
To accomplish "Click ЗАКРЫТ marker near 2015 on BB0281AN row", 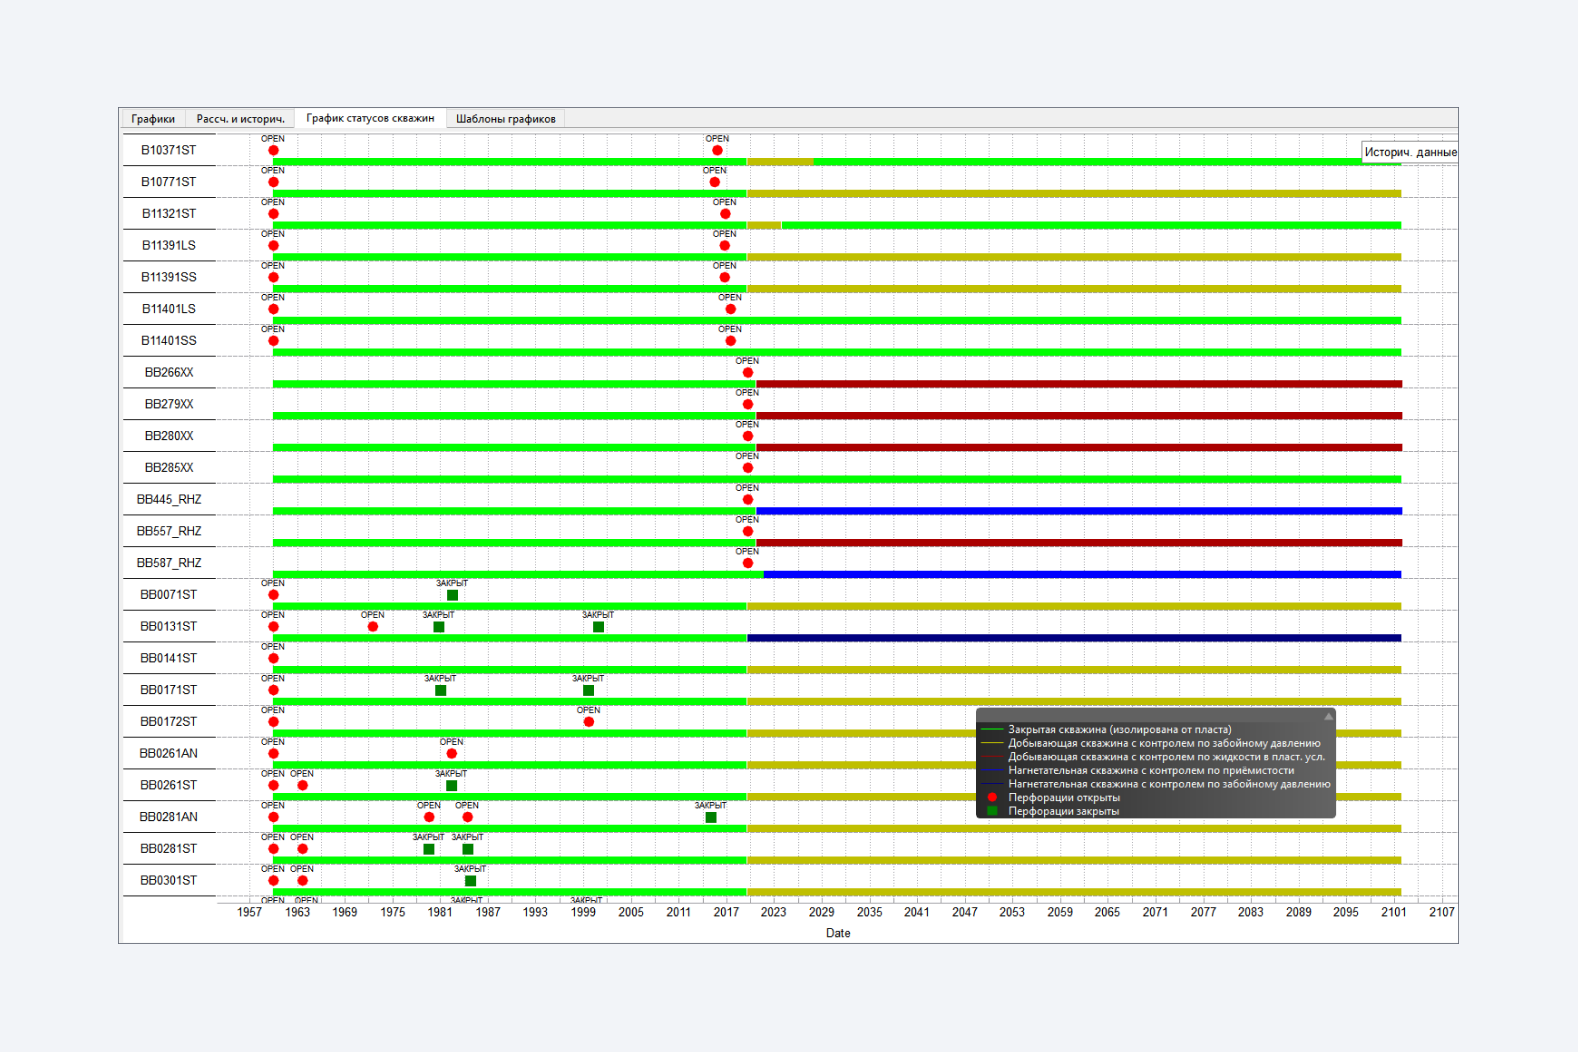I will click(x=710, y=817).
